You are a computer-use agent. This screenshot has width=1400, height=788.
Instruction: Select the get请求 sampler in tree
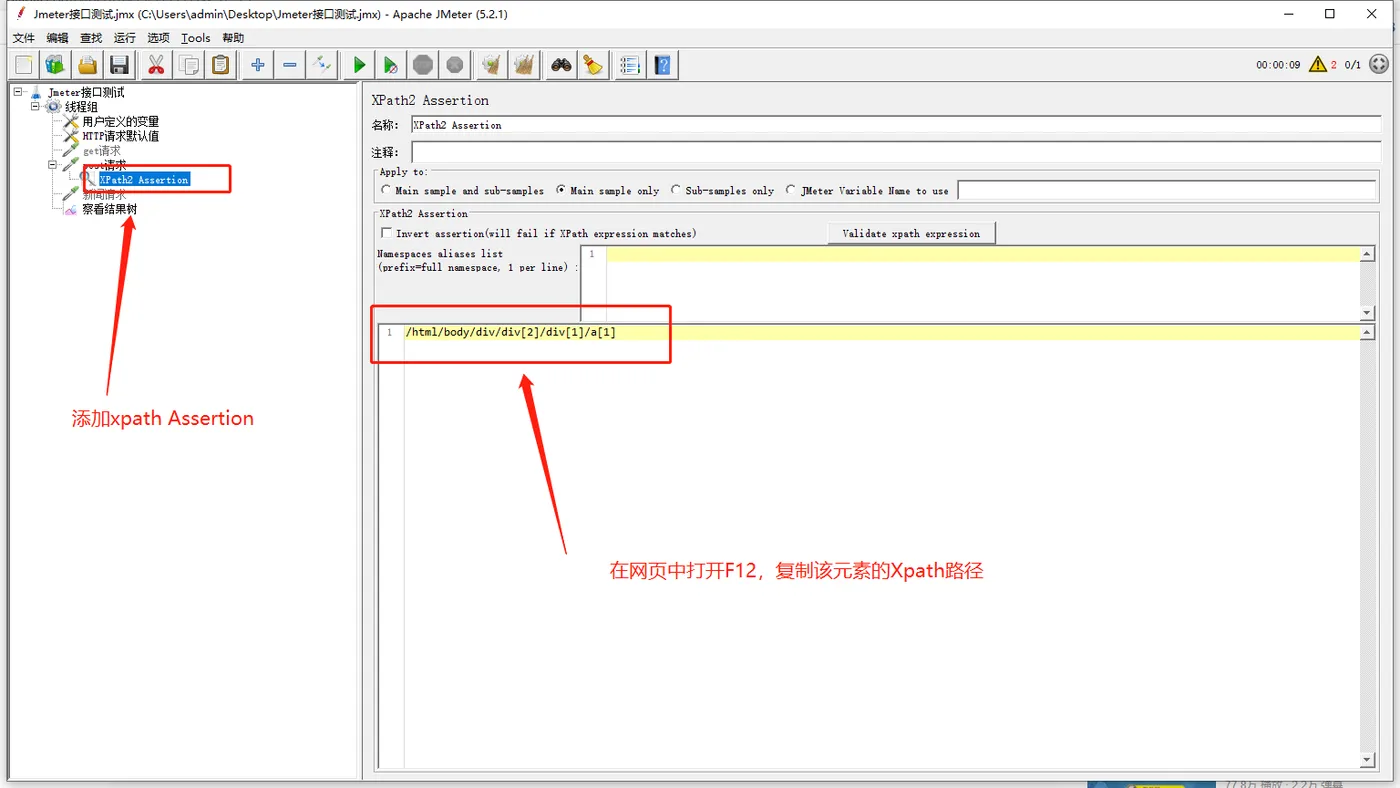coord(102,151)
